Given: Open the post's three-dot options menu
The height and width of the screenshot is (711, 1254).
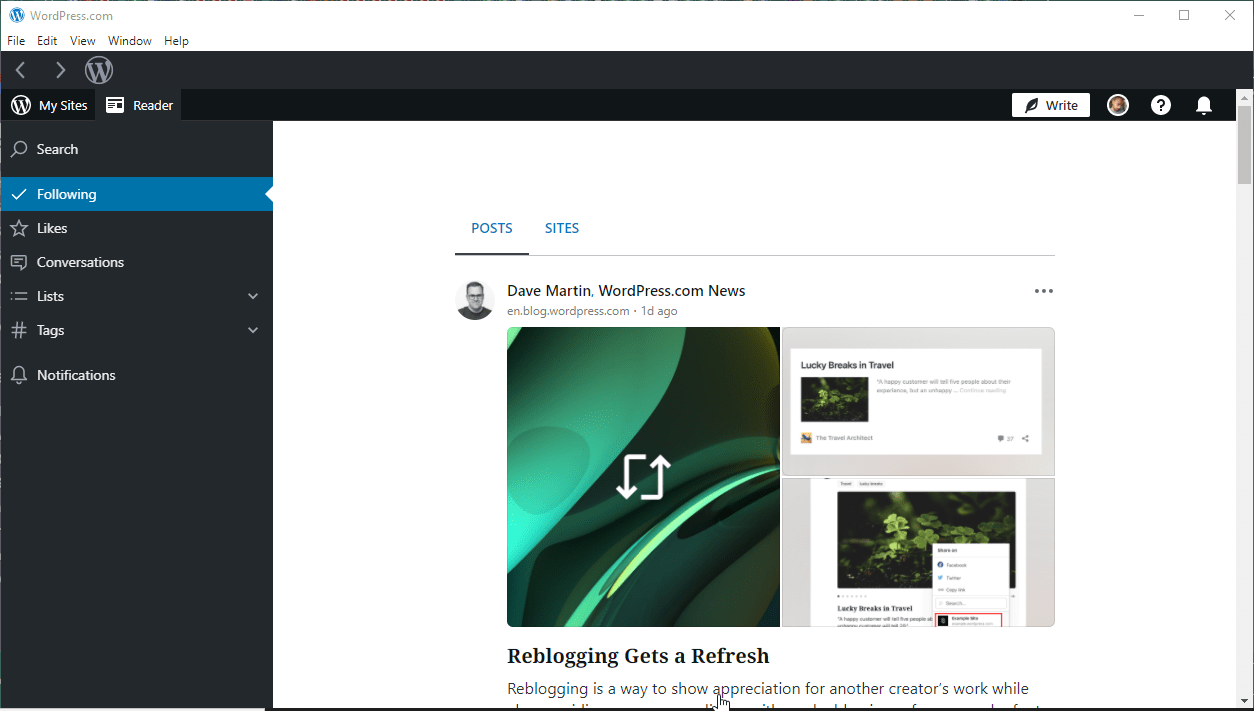Looking at the screenshot, I should tap(1043, 291).
